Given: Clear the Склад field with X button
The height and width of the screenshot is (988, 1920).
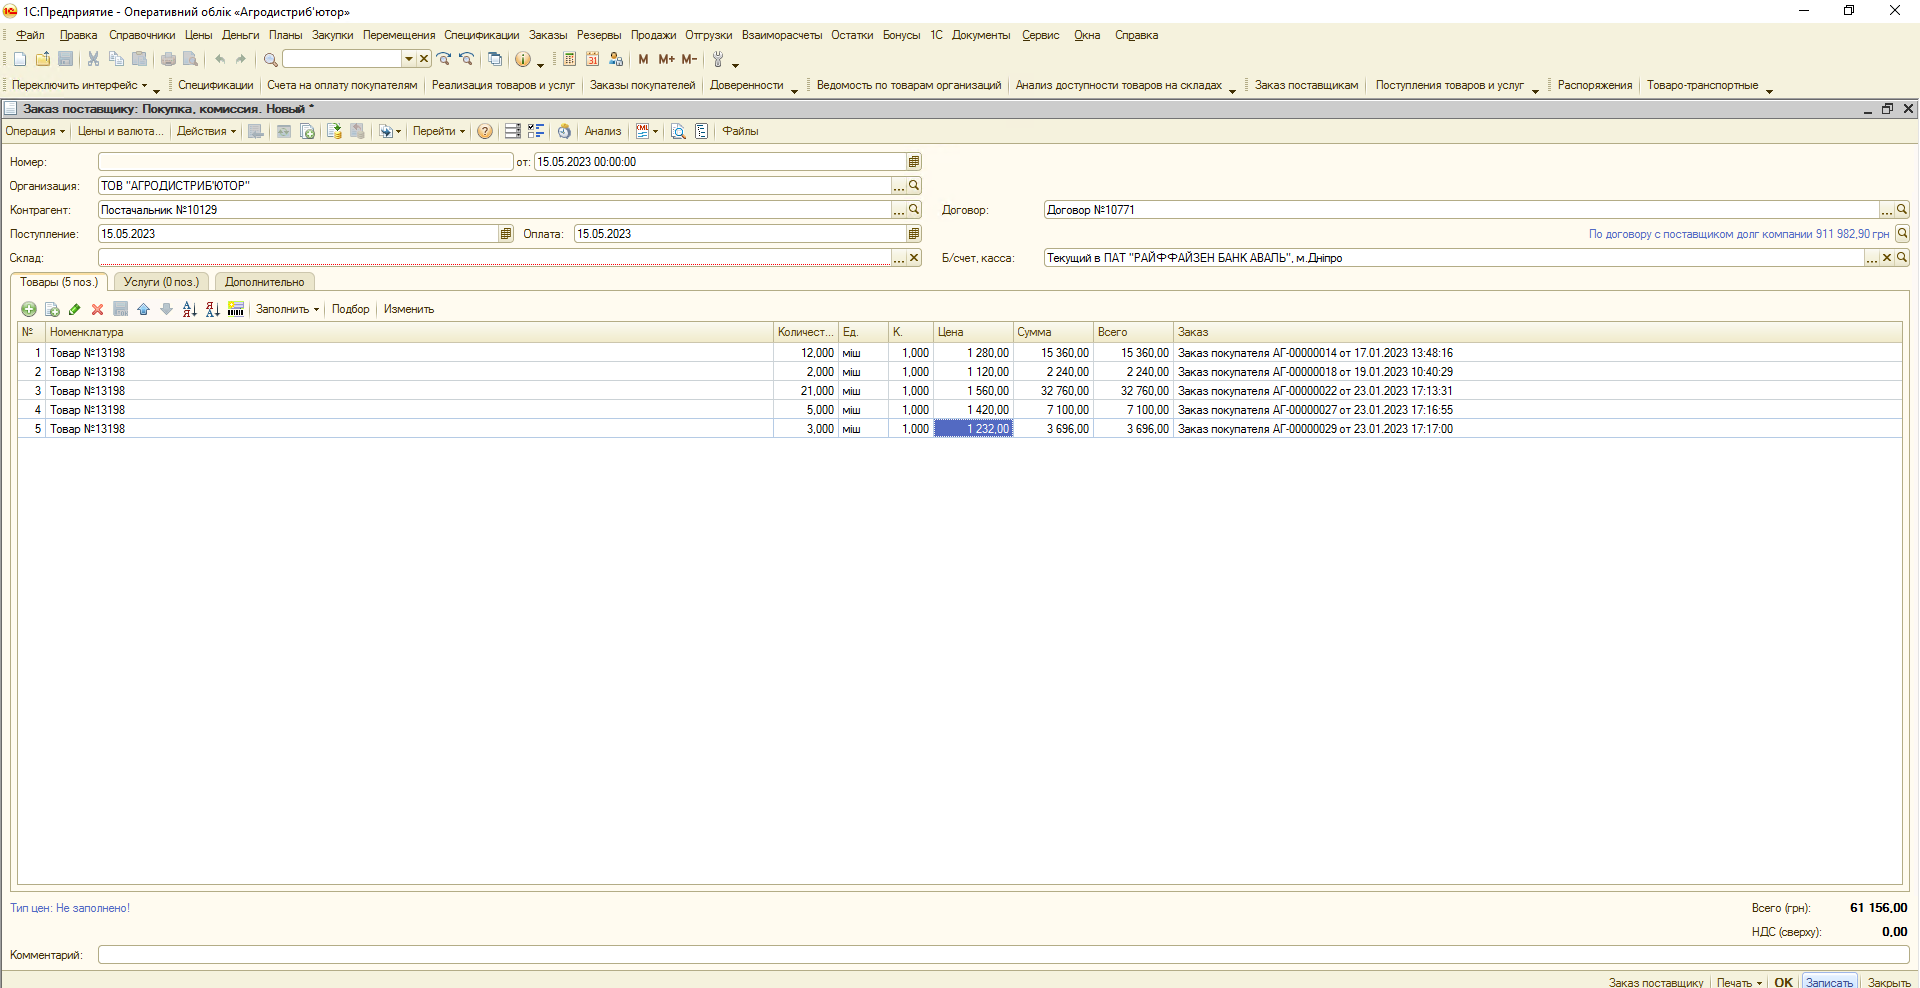Looking at the screenshot, I should click(x=913, y=258).
